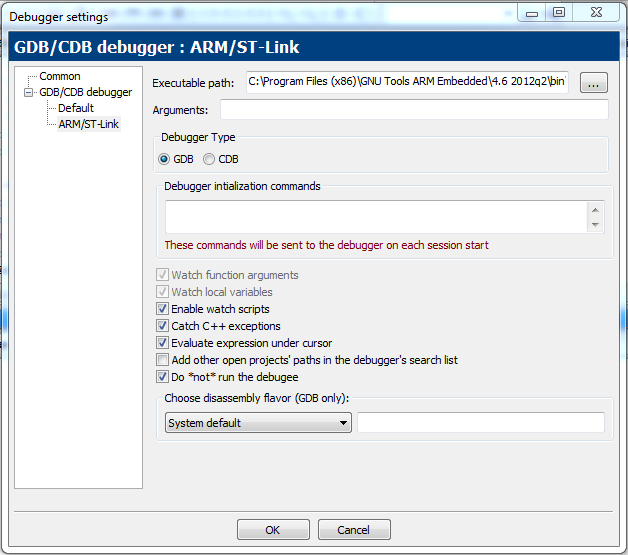This screenshot has height=555, width=628.
Task: Select GDB/CDB debugger tree item
Action: (x=85, y=92)
